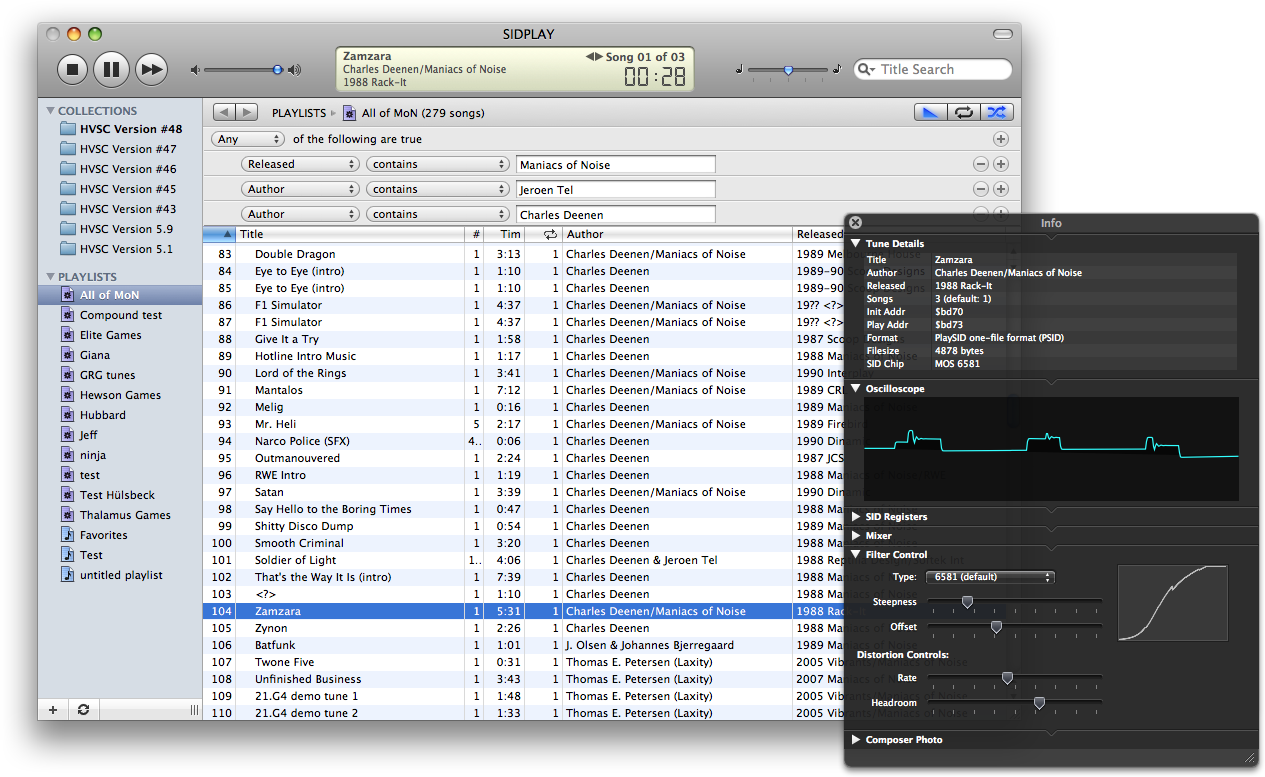The height and width of the screenshot is (777, 1265).
Task: Sort by the Released column header
Action: tap(820, 234)
